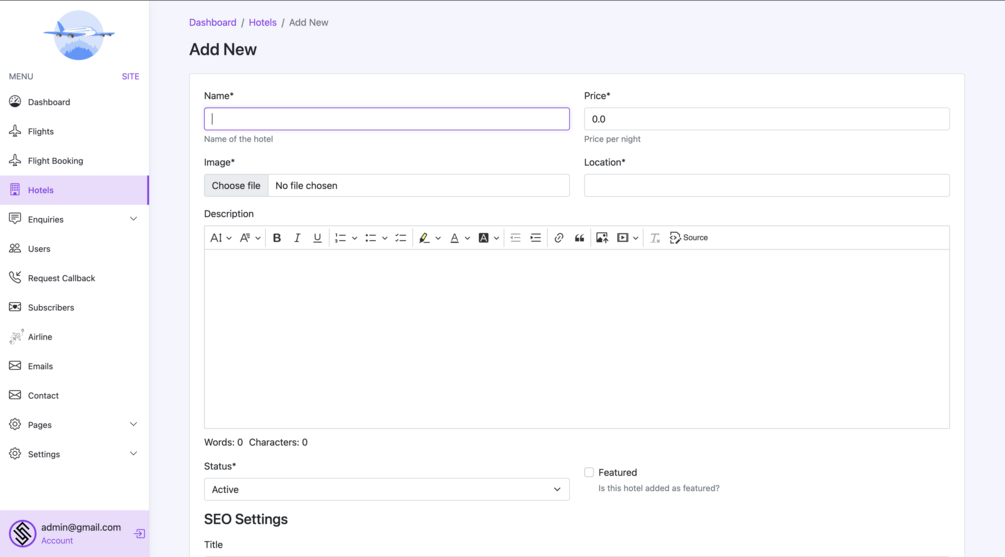
Task: Toggle bold formatting in description editor
Action: [x=277, y=238]
